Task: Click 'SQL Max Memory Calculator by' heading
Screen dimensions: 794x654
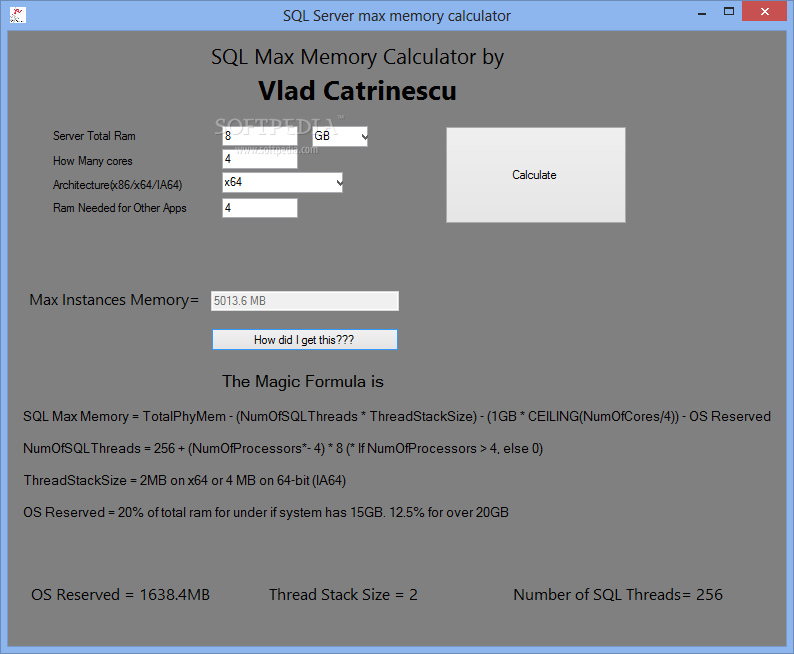Action: pyautogui.click(x=358, y=57)
